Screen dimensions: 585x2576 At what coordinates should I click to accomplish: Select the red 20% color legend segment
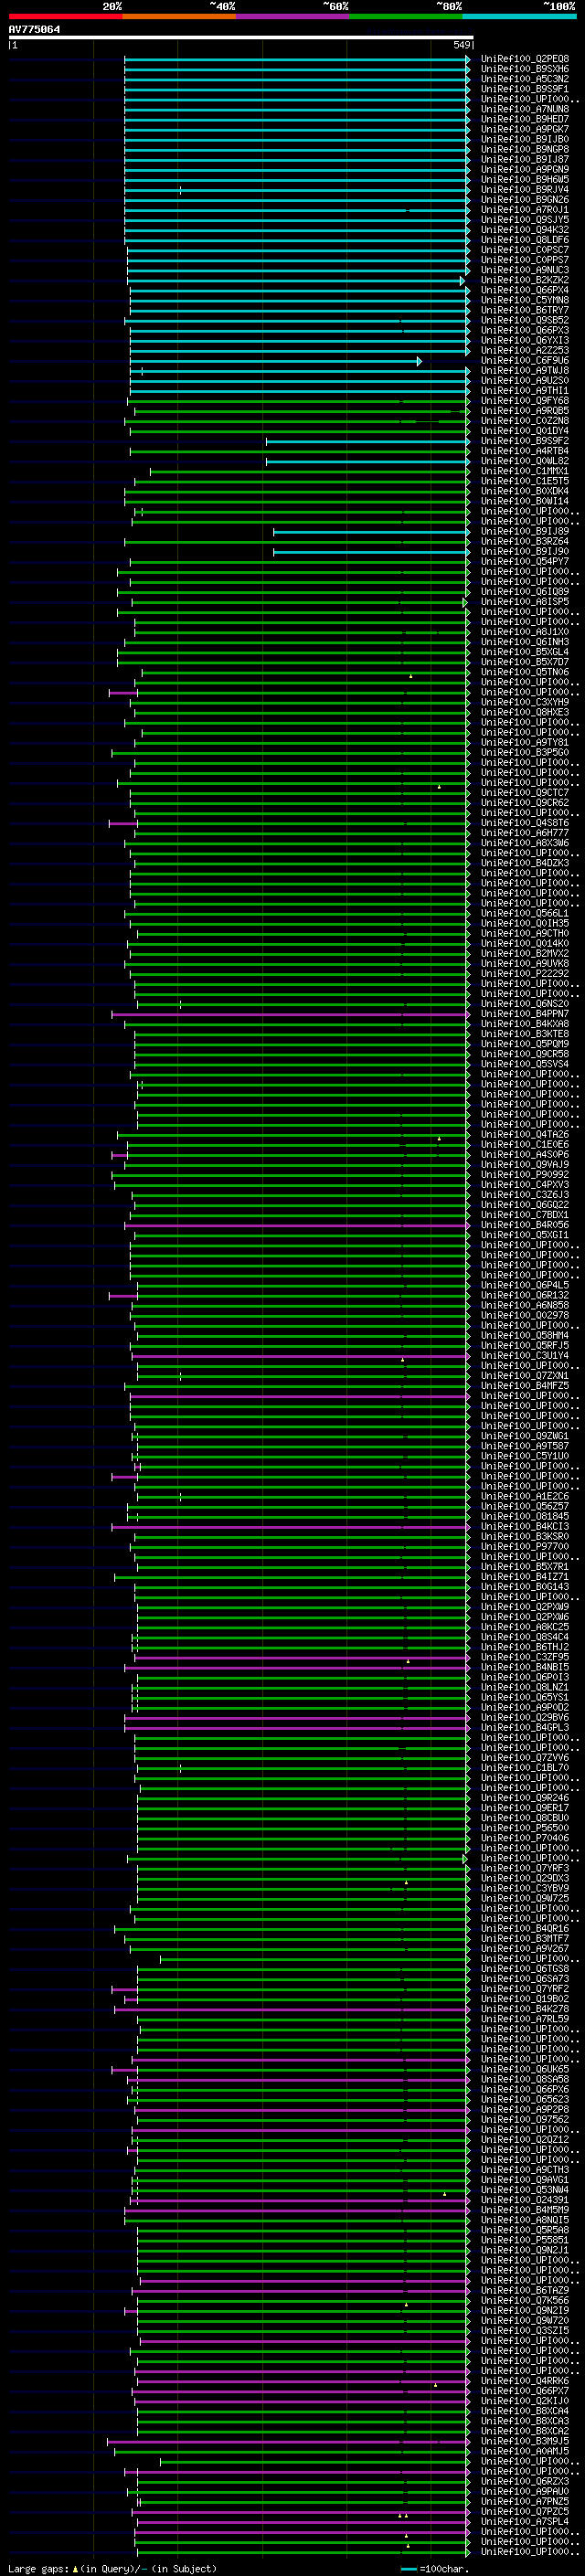pyautogui.click(x=65, y=16)
